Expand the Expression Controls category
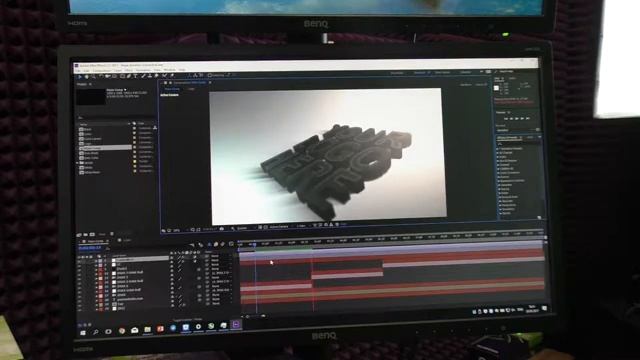640x360 pixels. 498,181
